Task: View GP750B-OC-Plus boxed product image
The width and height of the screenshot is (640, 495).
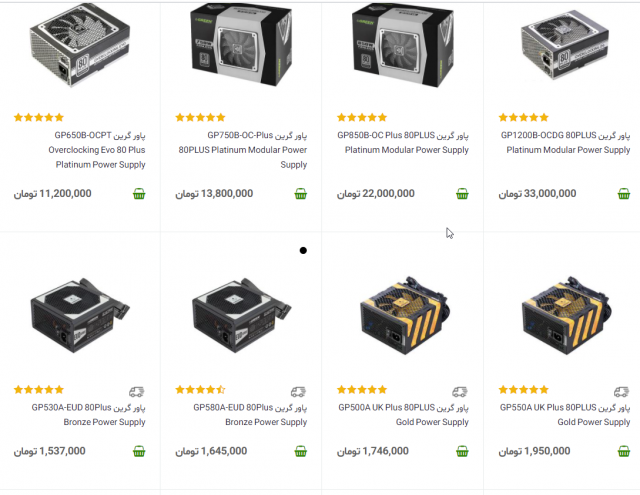Action: (x=242, y=45)
